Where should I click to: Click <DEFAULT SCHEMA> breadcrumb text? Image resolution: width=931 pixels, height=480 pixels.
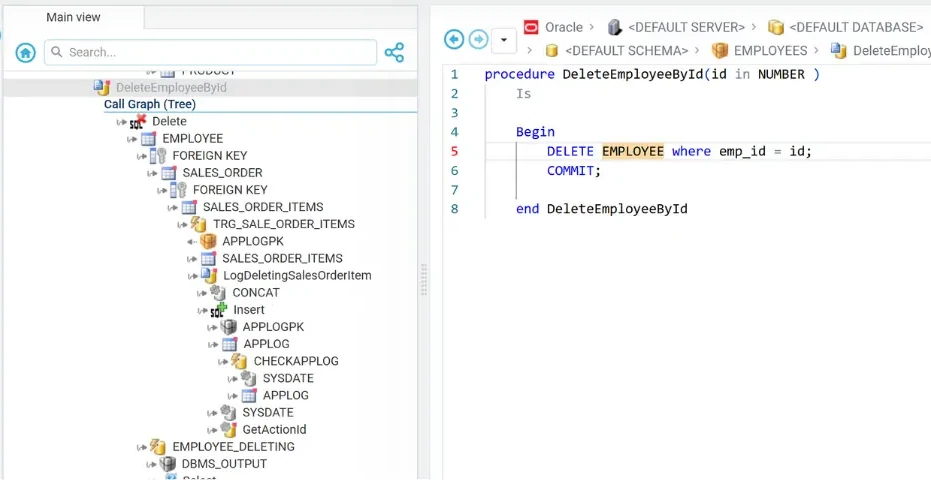click(x=626, y=50)
